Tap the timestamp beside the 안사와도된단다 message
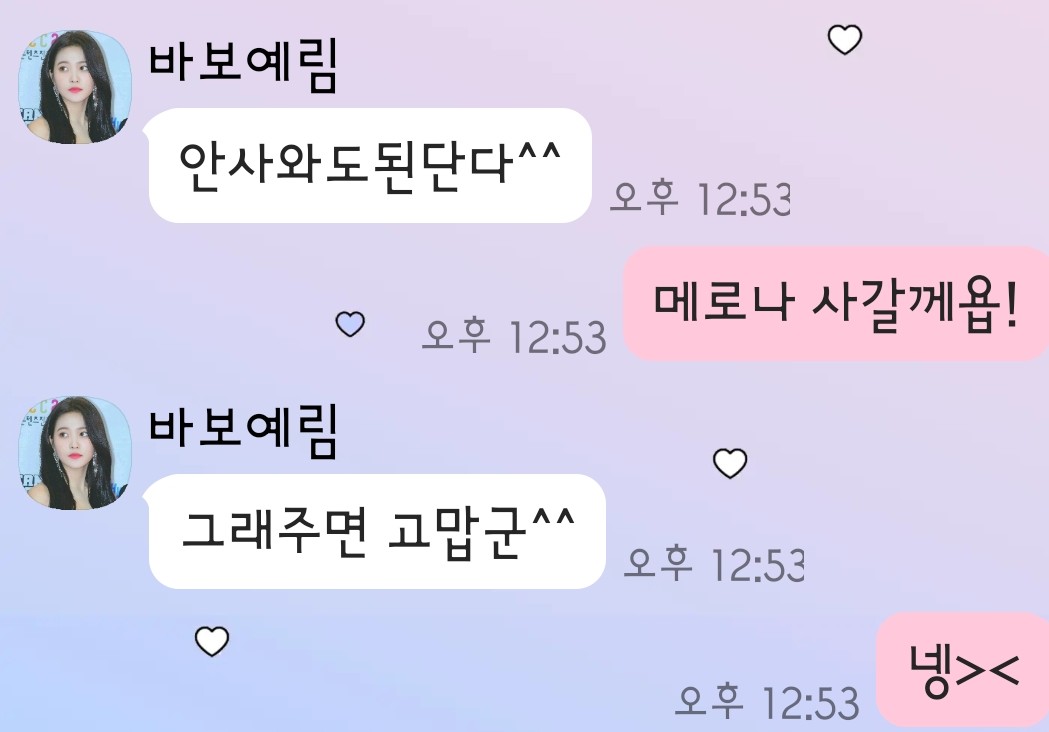Screen dimensions: 1049x732 tap(700, 199)
